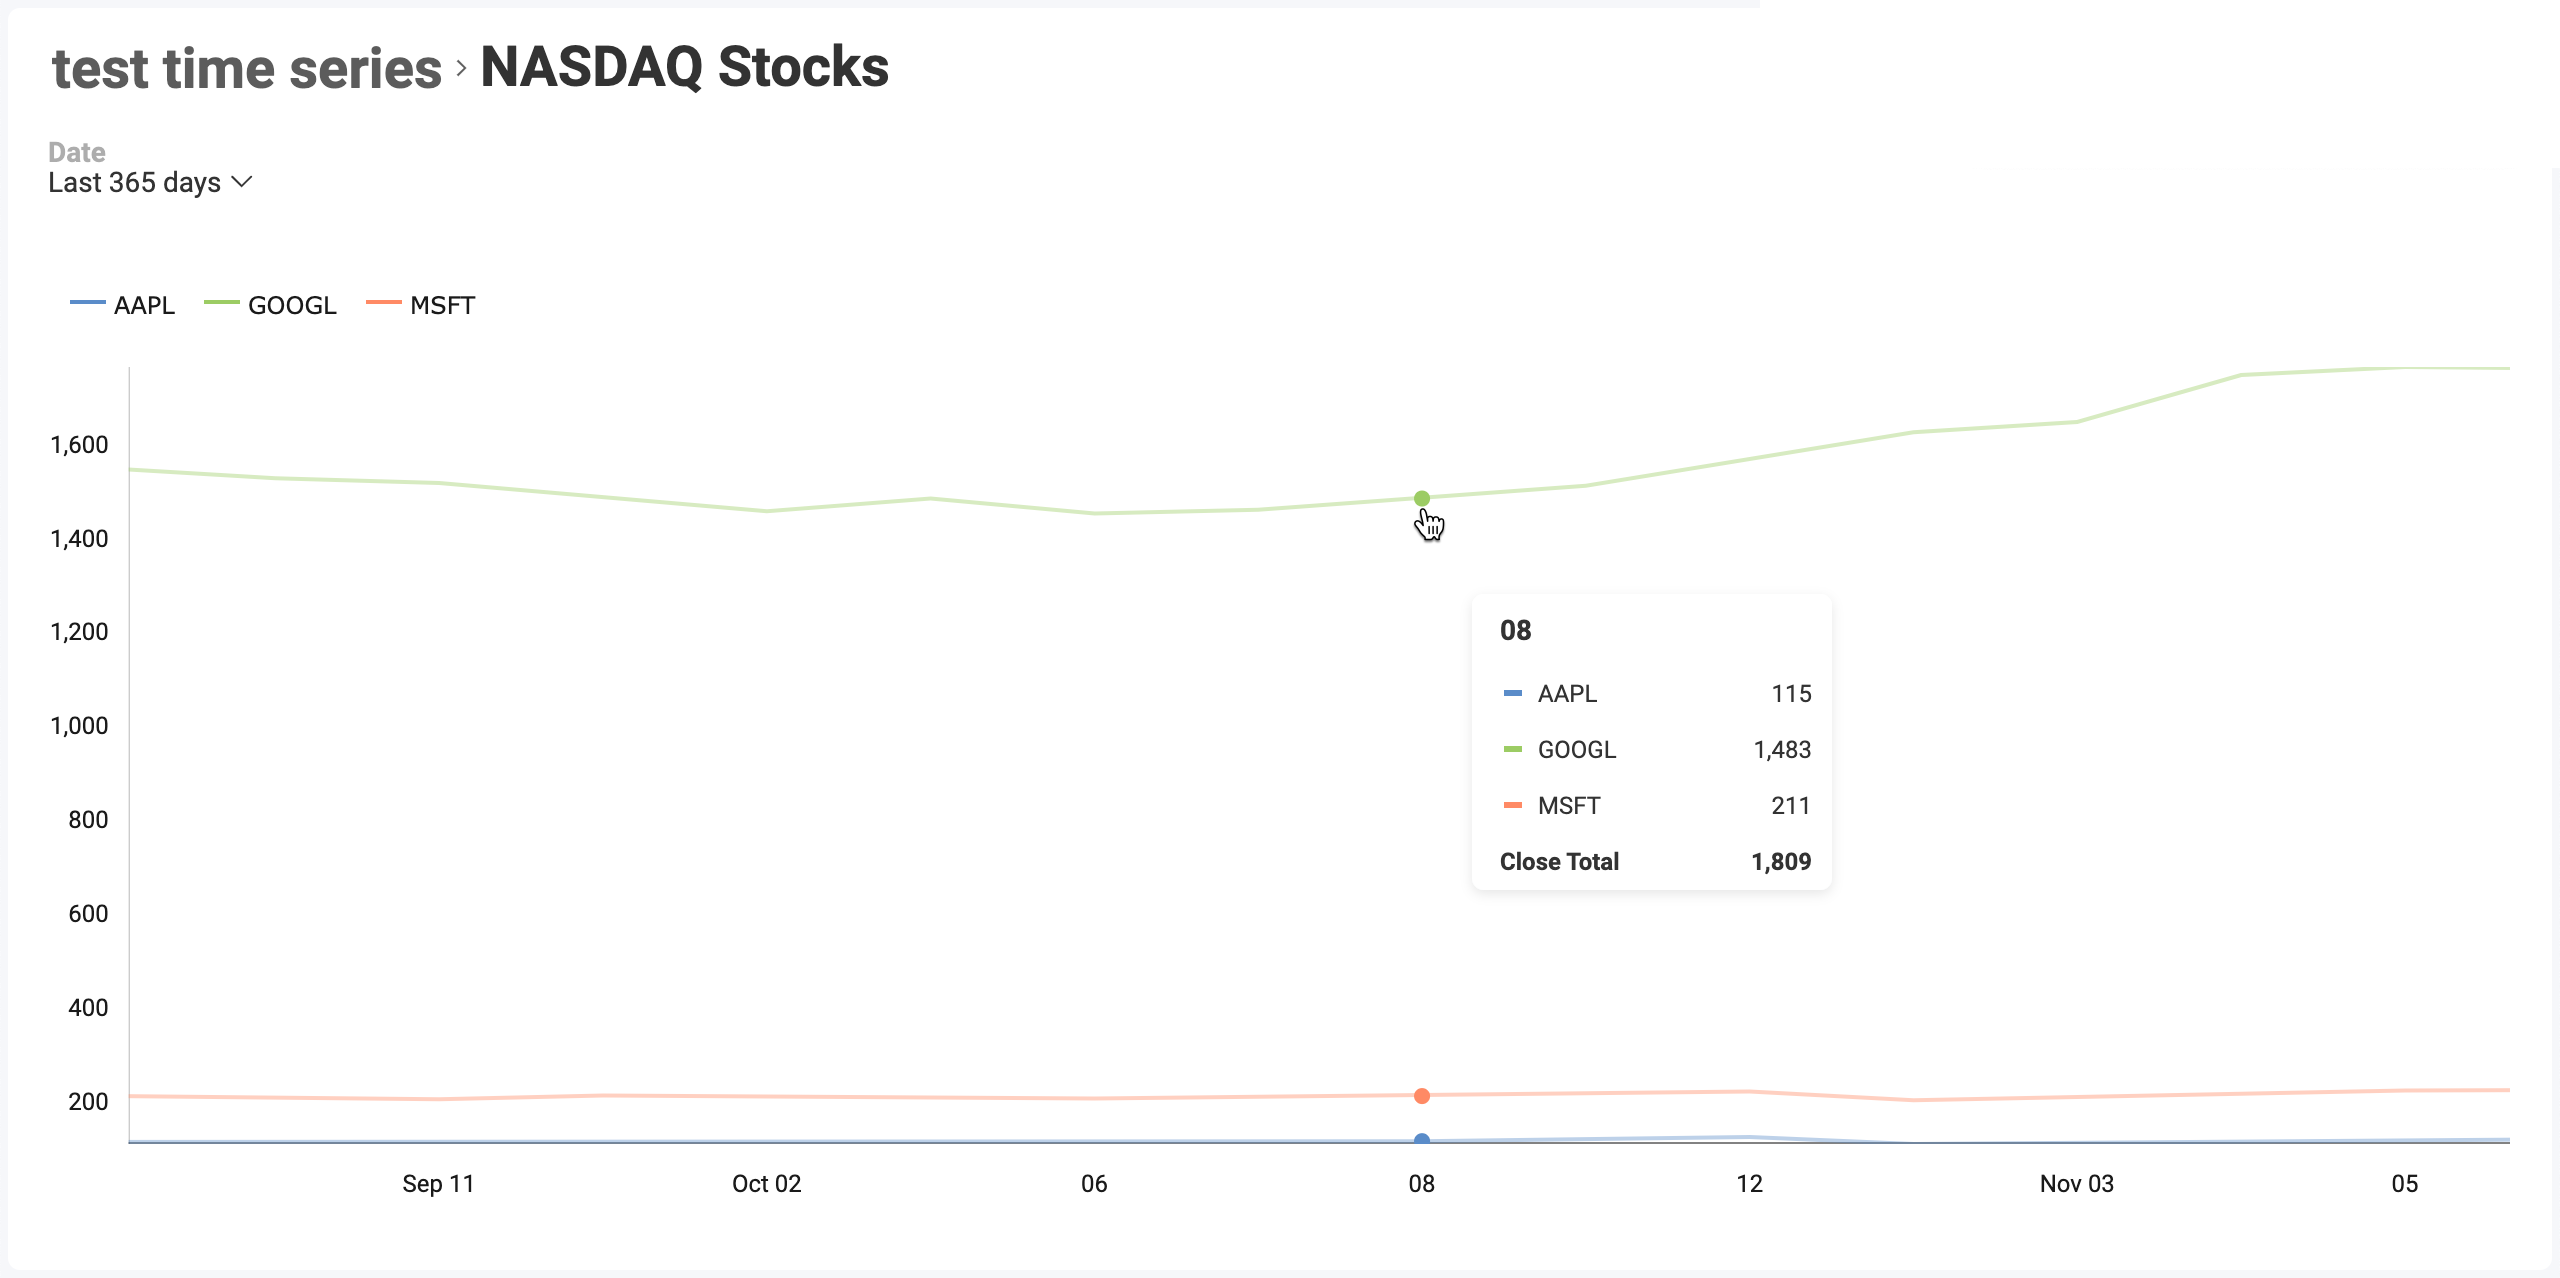
Task: Click the blue AAPL data point on 08
Action: pos(1422,1139)
